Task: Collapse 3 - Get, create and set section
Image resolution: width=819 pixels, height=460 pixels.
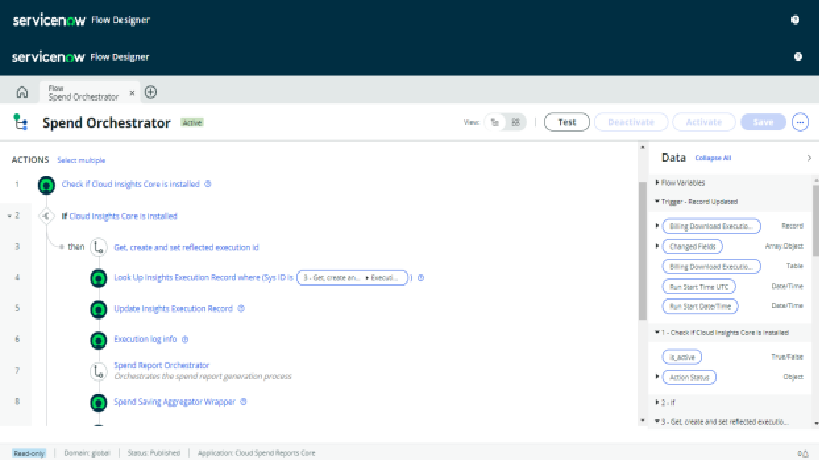Action: coord(657,421)
